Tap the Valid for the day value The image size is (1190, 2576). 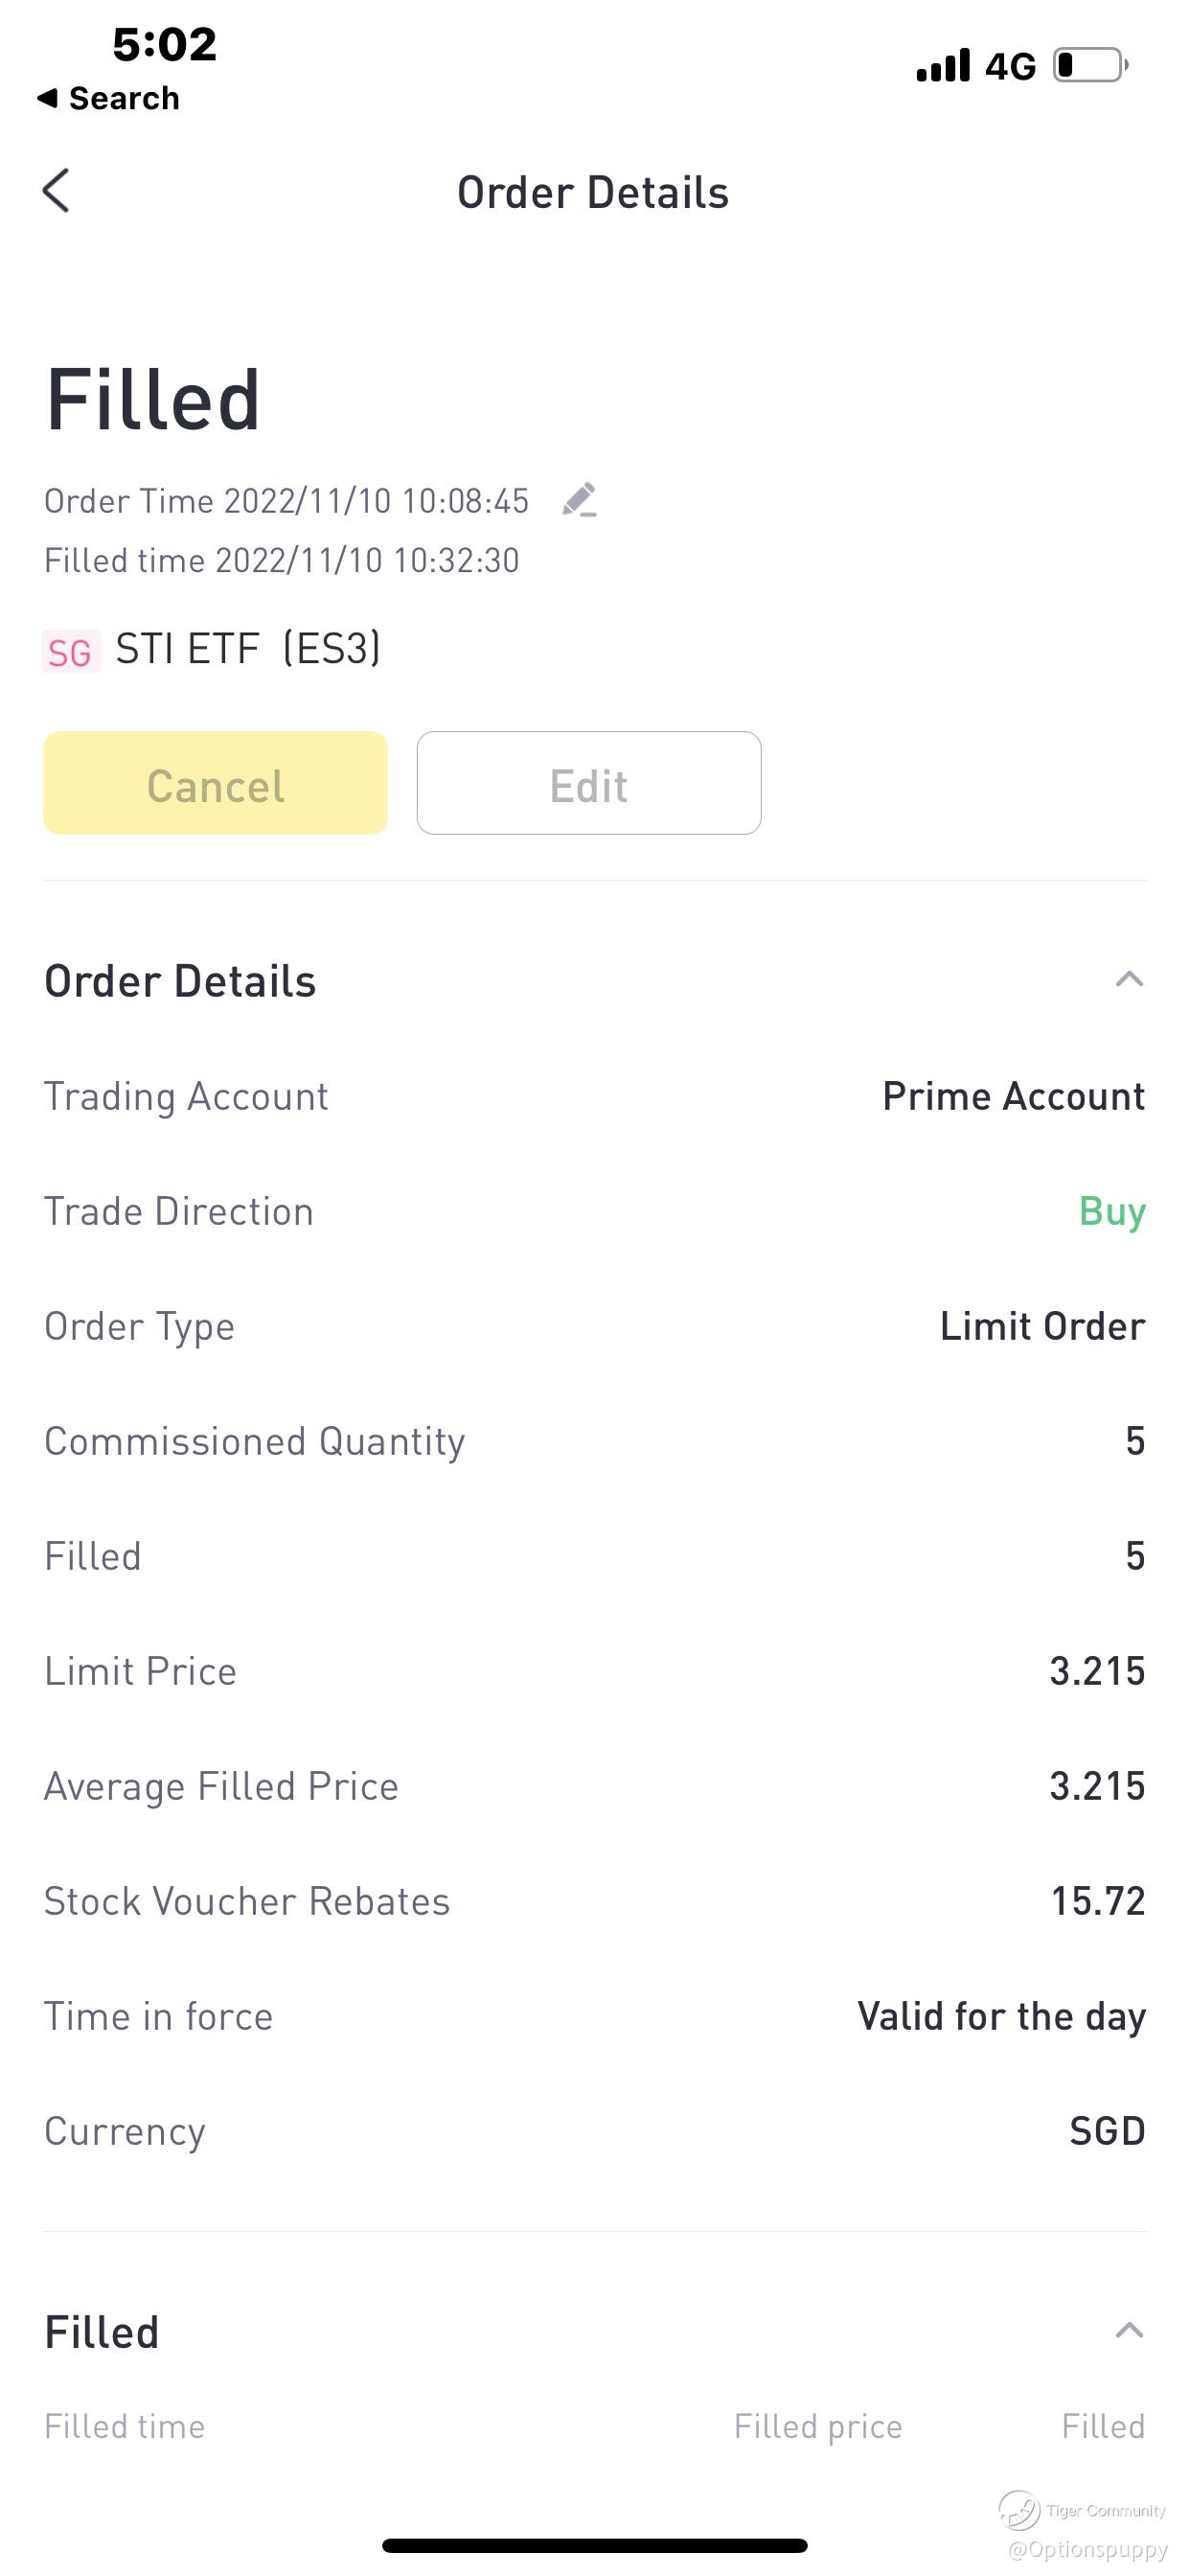click(x=1001, y=2016)
